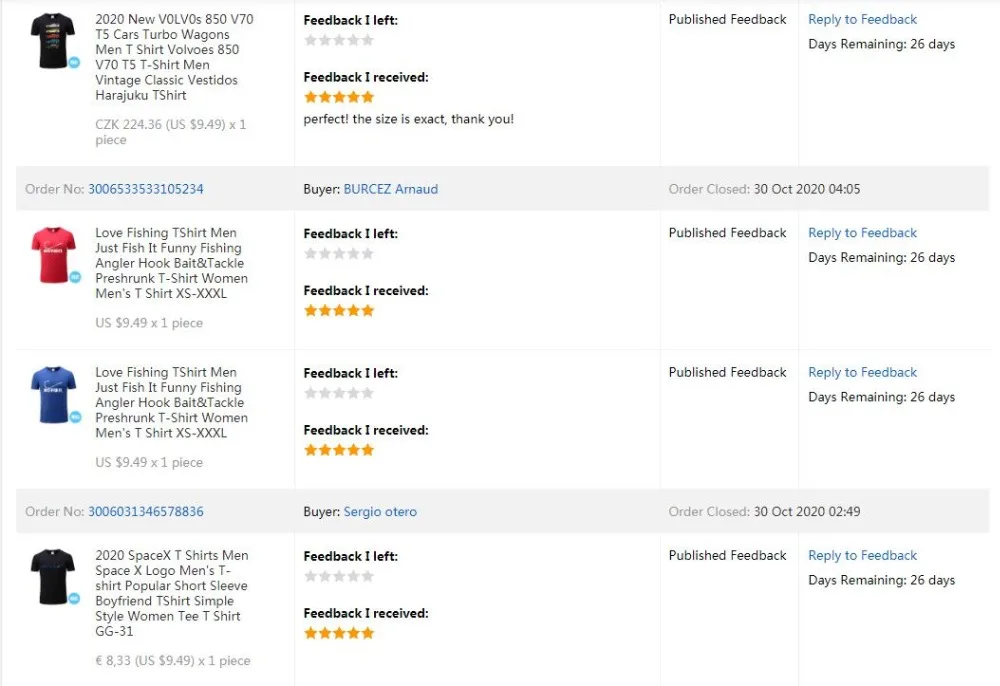Click the empty left-feedback stars for the SpaceX shirt
Screen dimensions: 1000x686
(x=339, y=576)
